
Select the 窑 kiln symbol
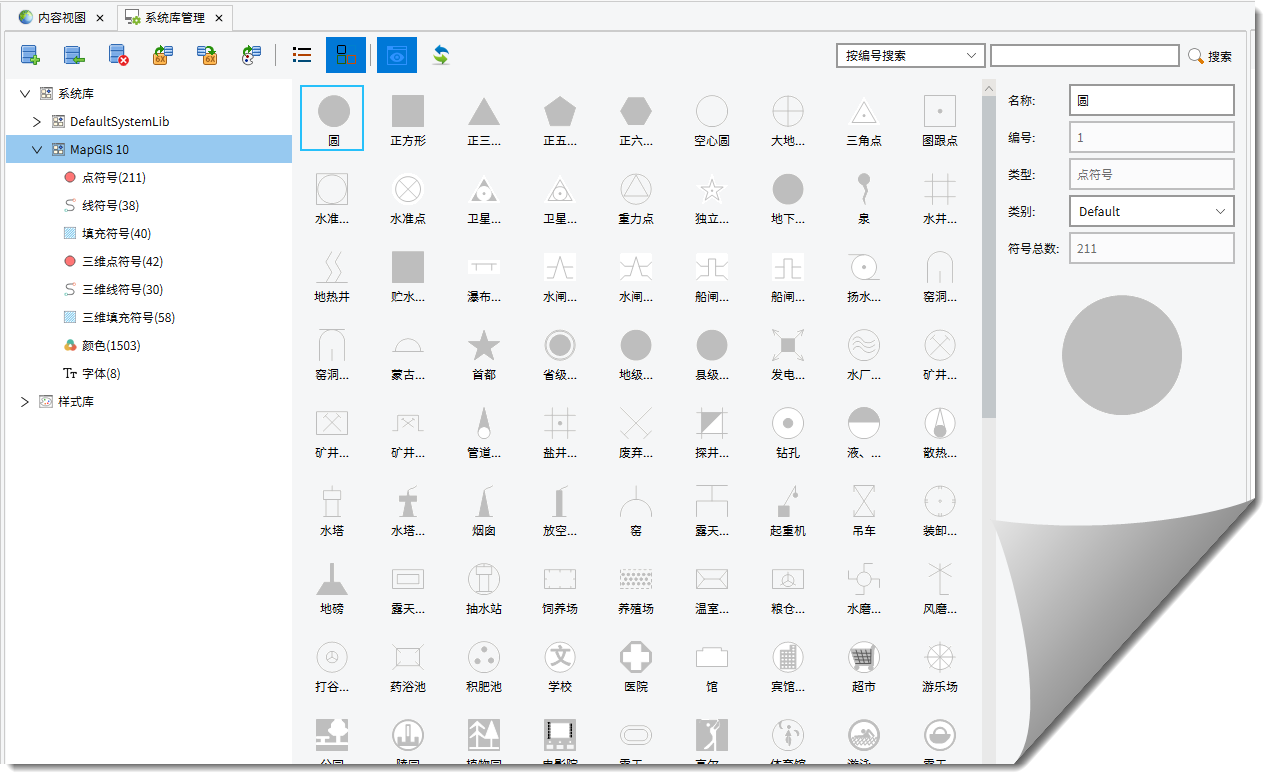point(636,508)
